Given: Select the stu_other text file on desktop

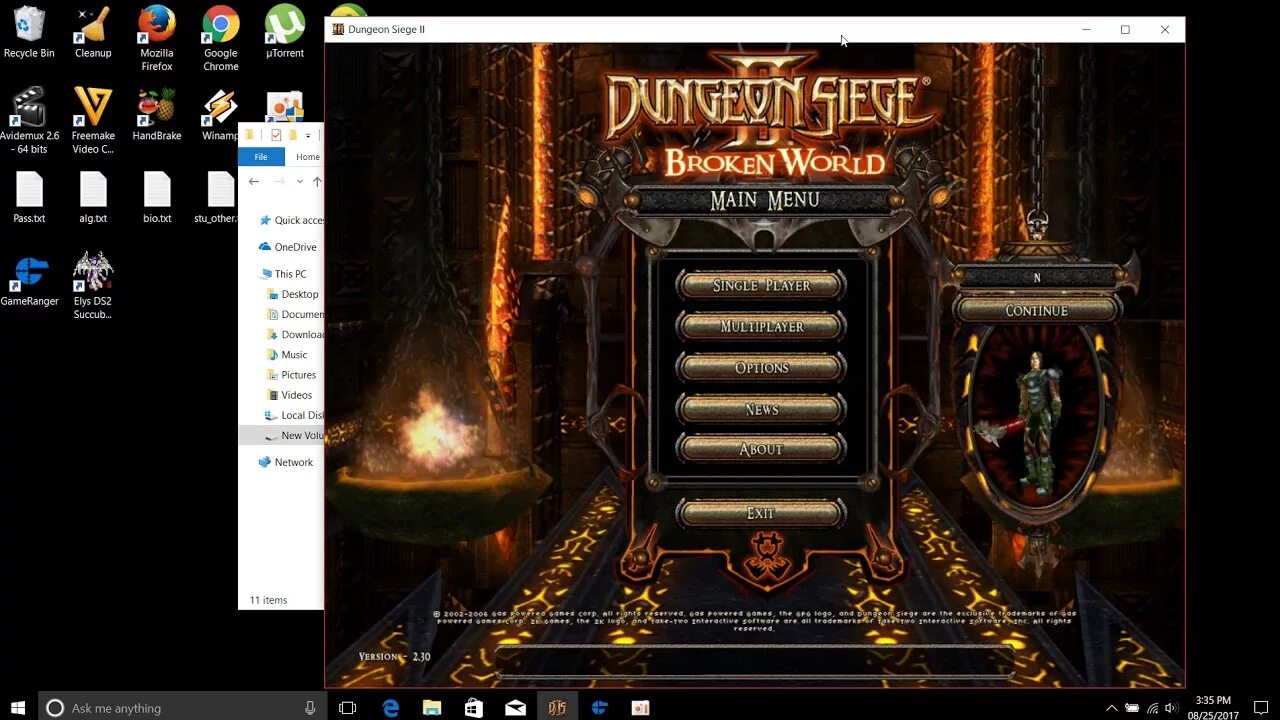Looking at the screenshot, I should pyautogui.click(x=217, y=197).
